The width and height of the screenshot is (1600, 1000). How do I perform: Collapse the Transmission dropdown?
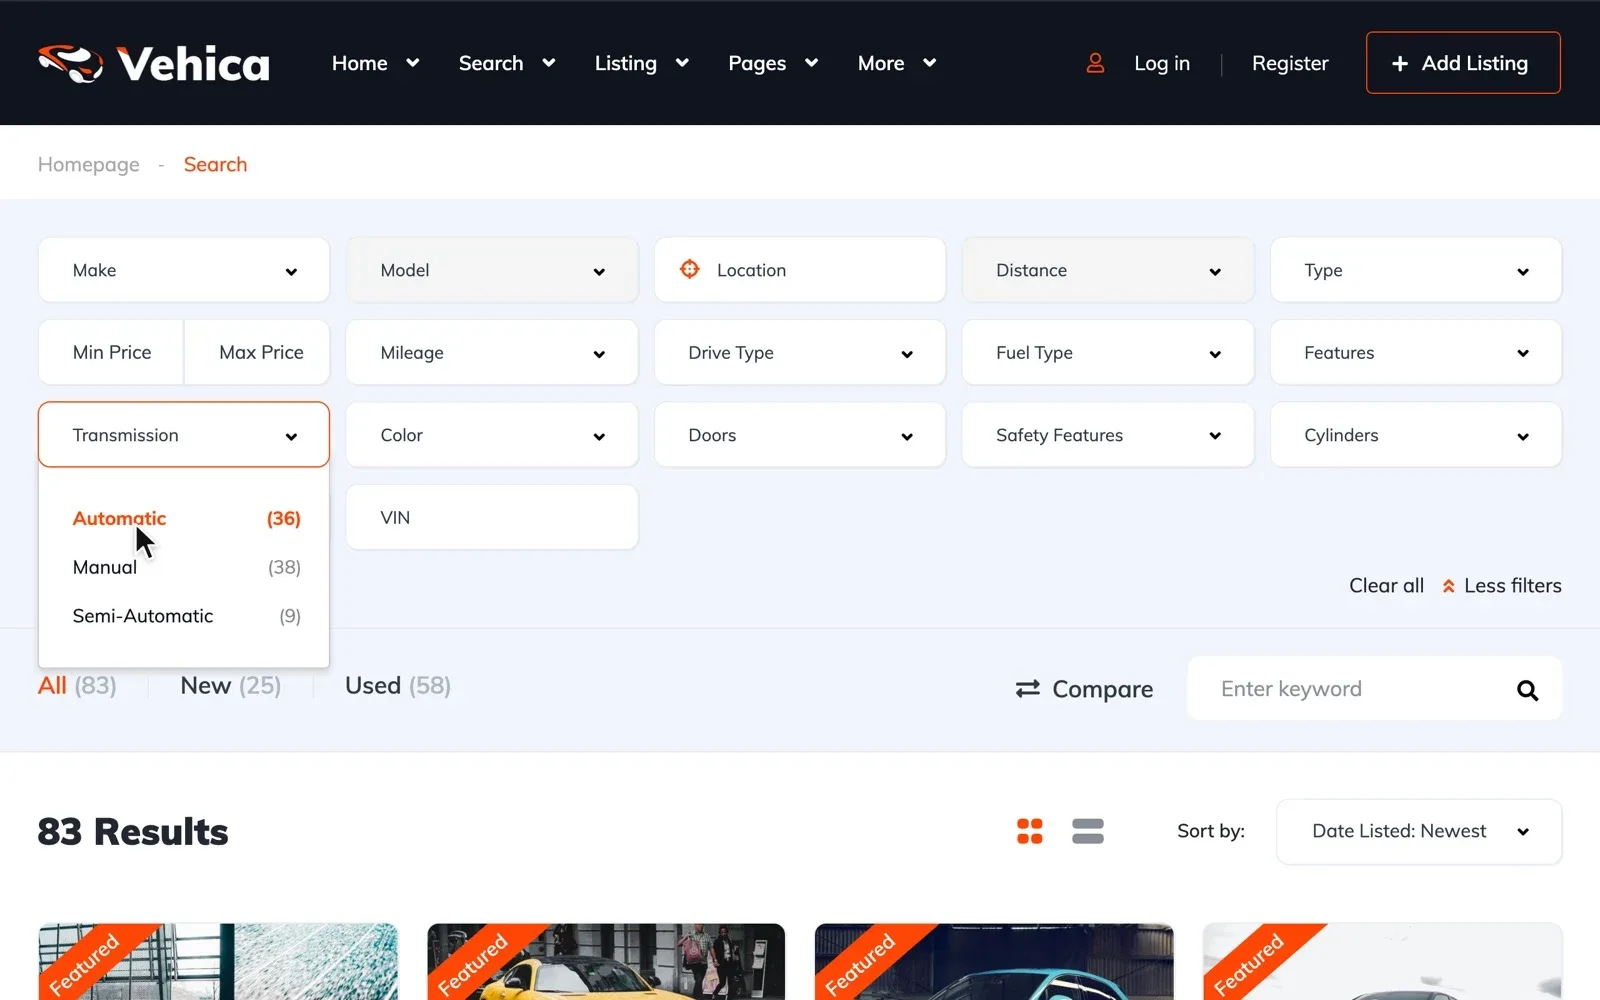click(x=184, y=435)
